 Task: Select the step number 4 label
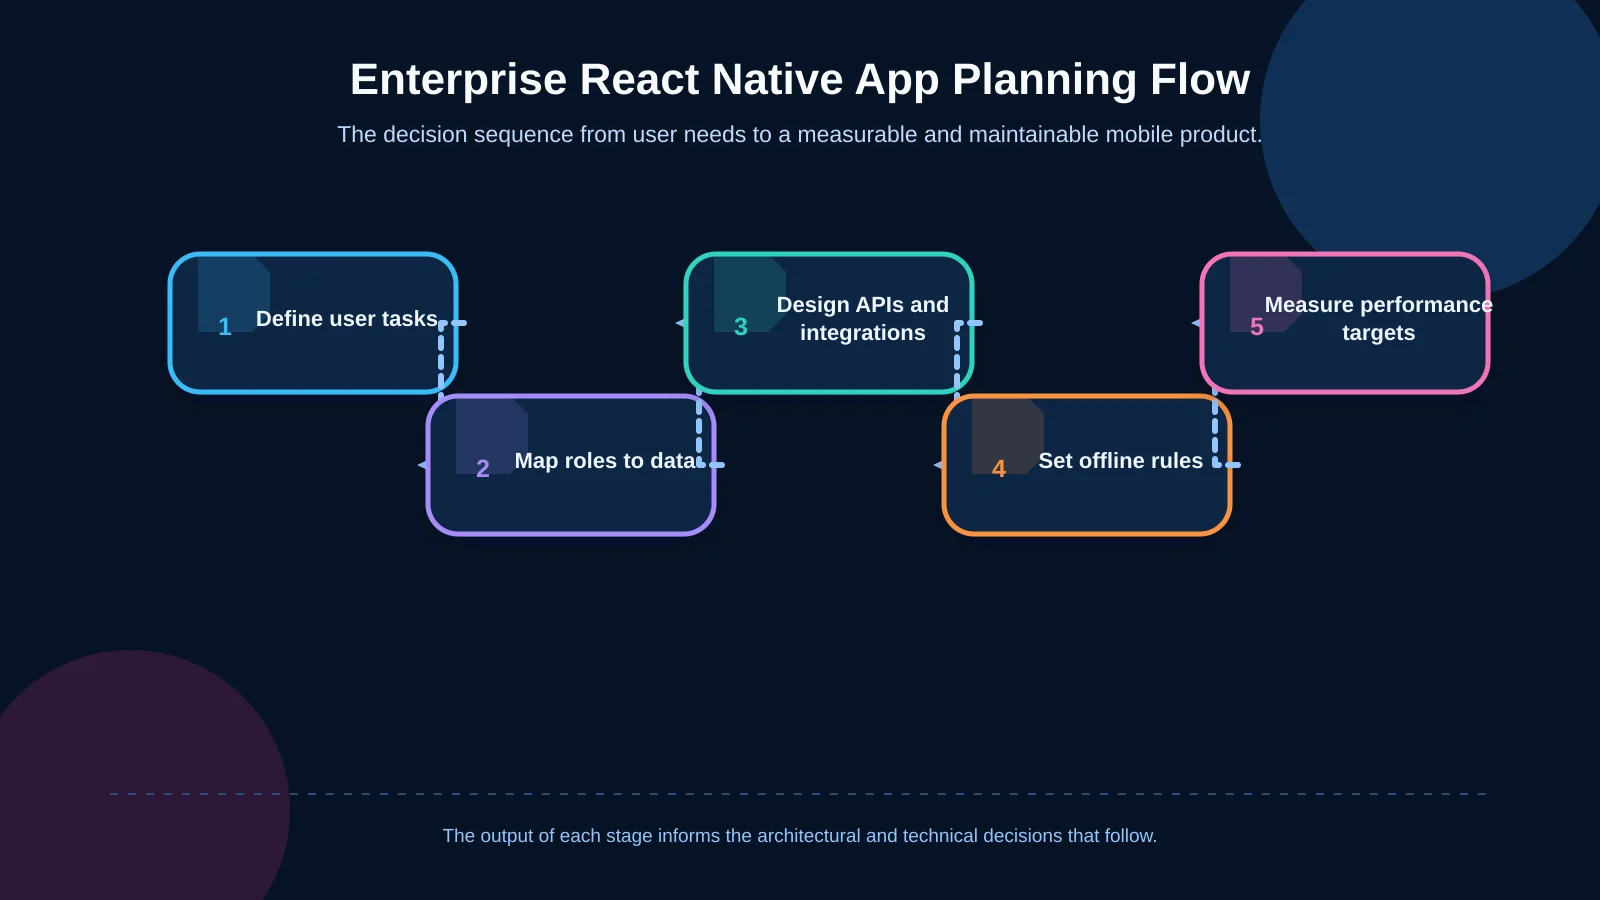(x=999, y=469)
